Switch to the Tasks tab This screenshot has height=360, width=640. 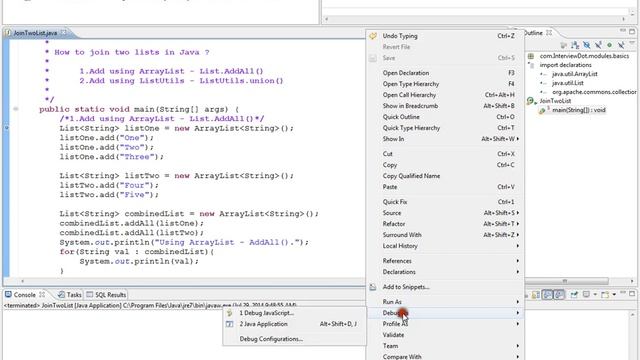point(69,294)
